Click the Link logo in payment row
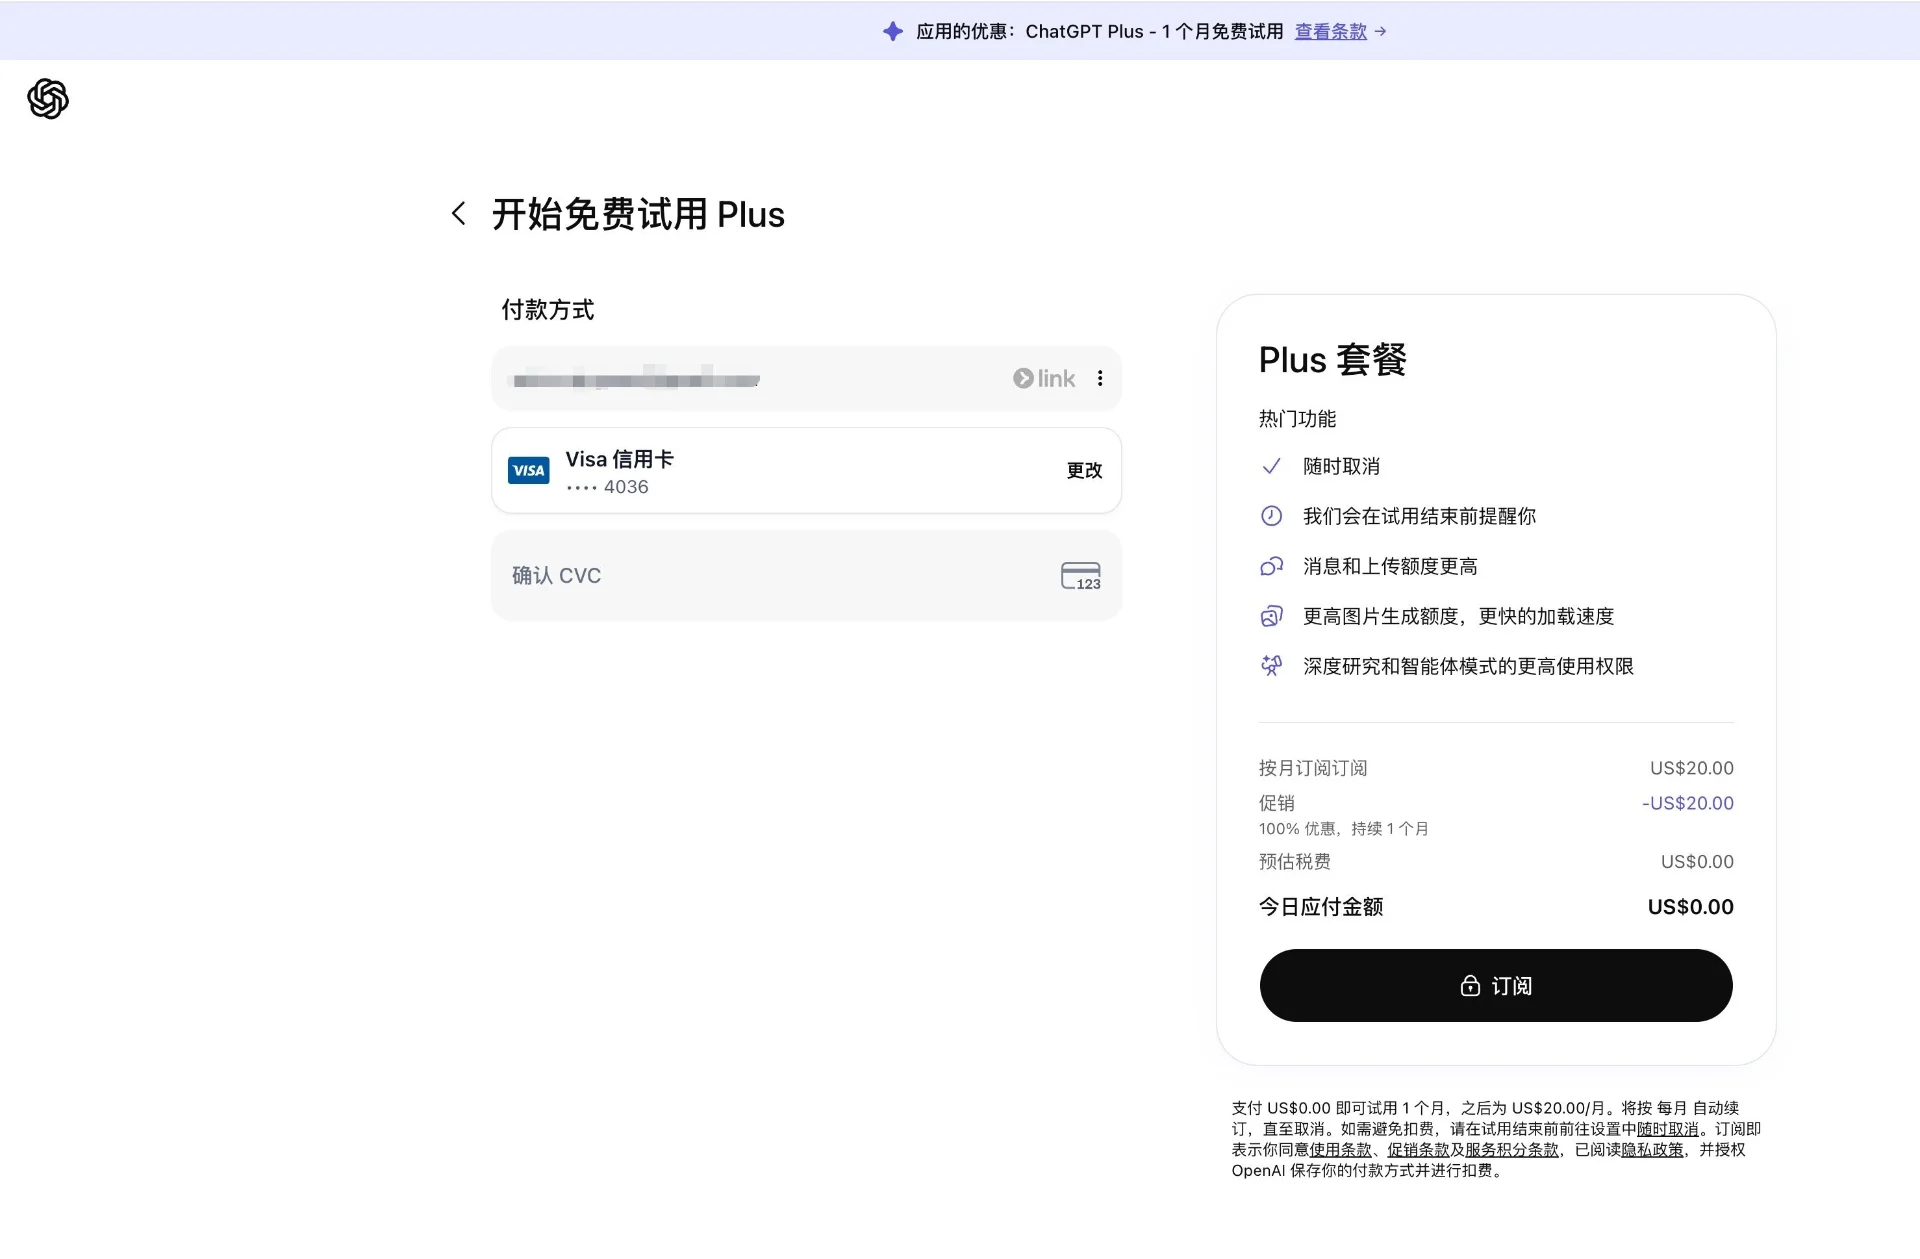The image size is (1920, 1259). click(1044, 378)
